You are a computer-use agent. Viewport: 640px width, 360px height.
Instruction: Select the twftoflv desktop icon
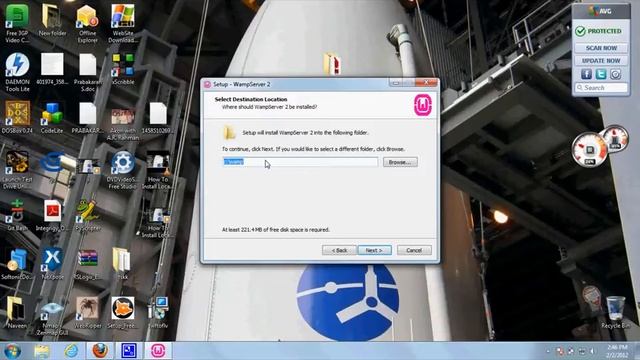click(x=158, y=313)
